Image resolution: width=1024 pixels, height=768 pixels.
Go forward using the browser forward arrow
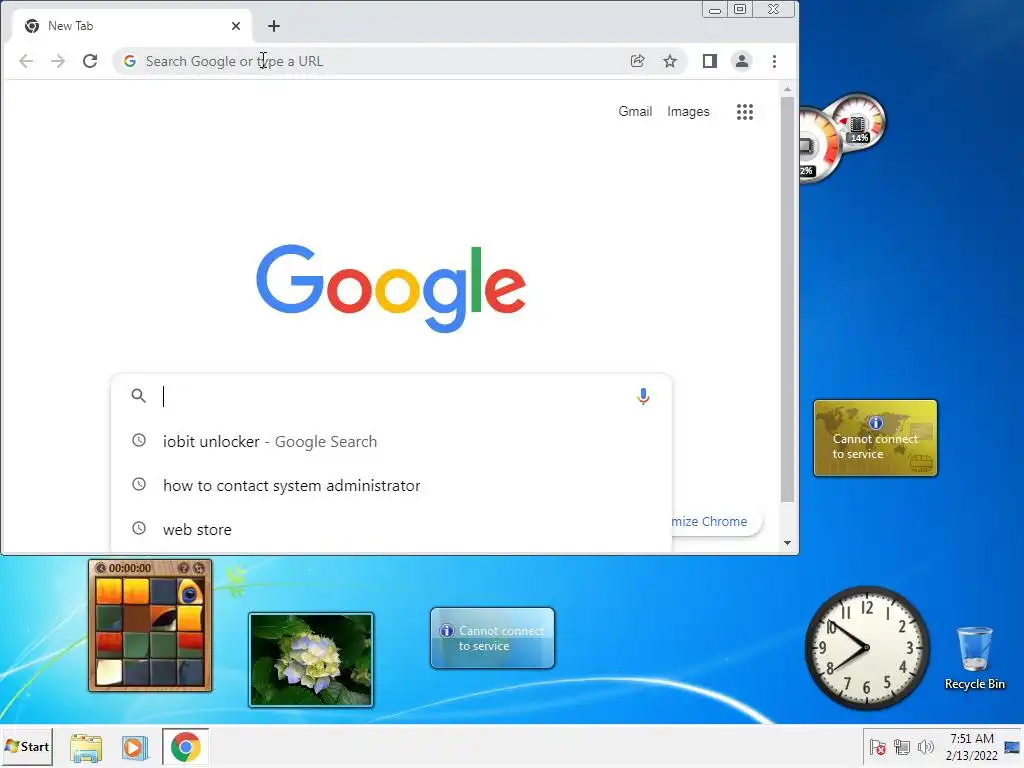58,61
